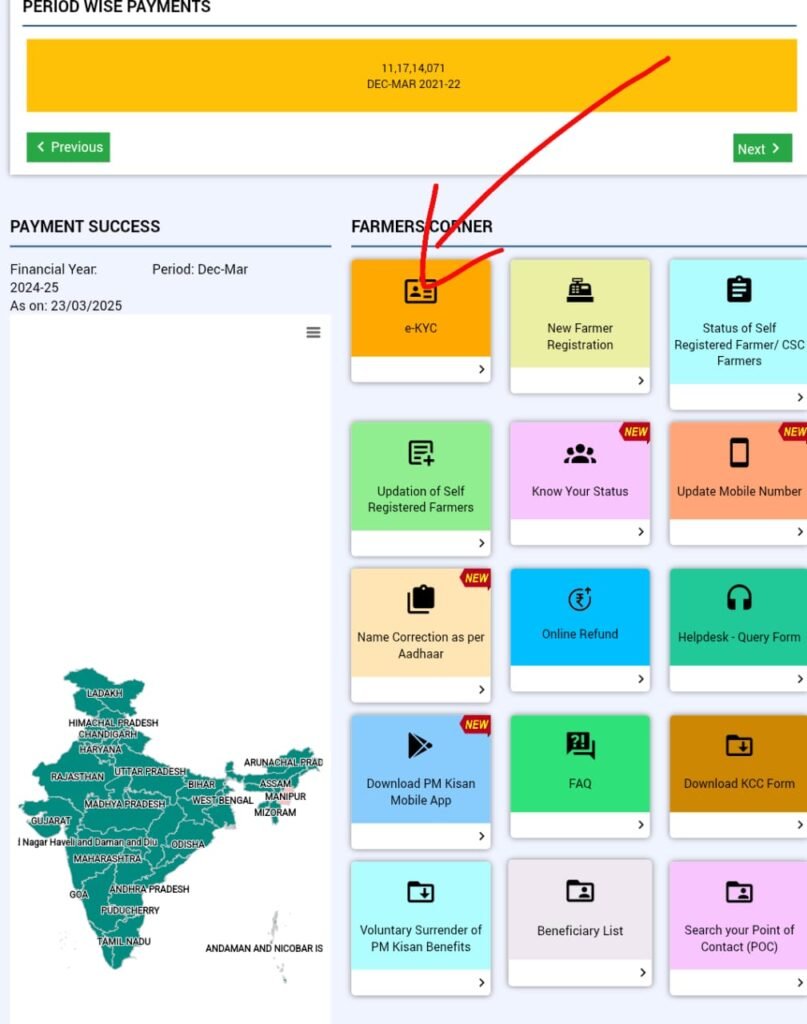This screenshot has width=807, height=1024.
Task: Select Rajasthan on the India map
Action: [77, 776]
